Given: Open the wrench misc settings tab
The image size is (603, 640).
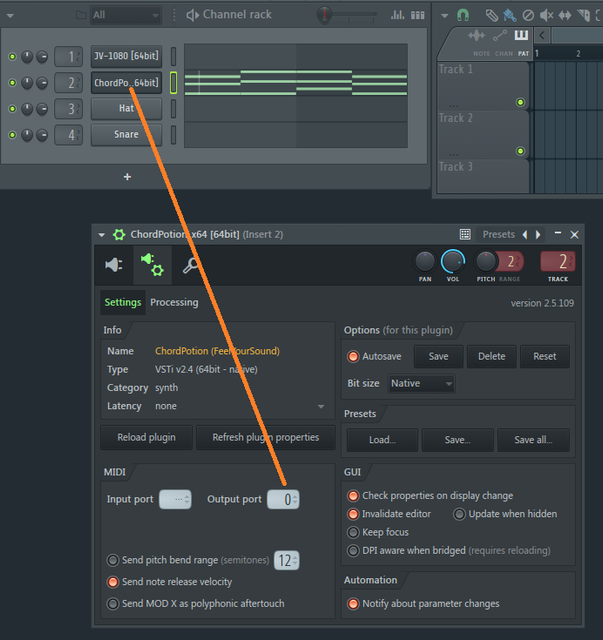Looking at the screenshot, I should [190, 265].
